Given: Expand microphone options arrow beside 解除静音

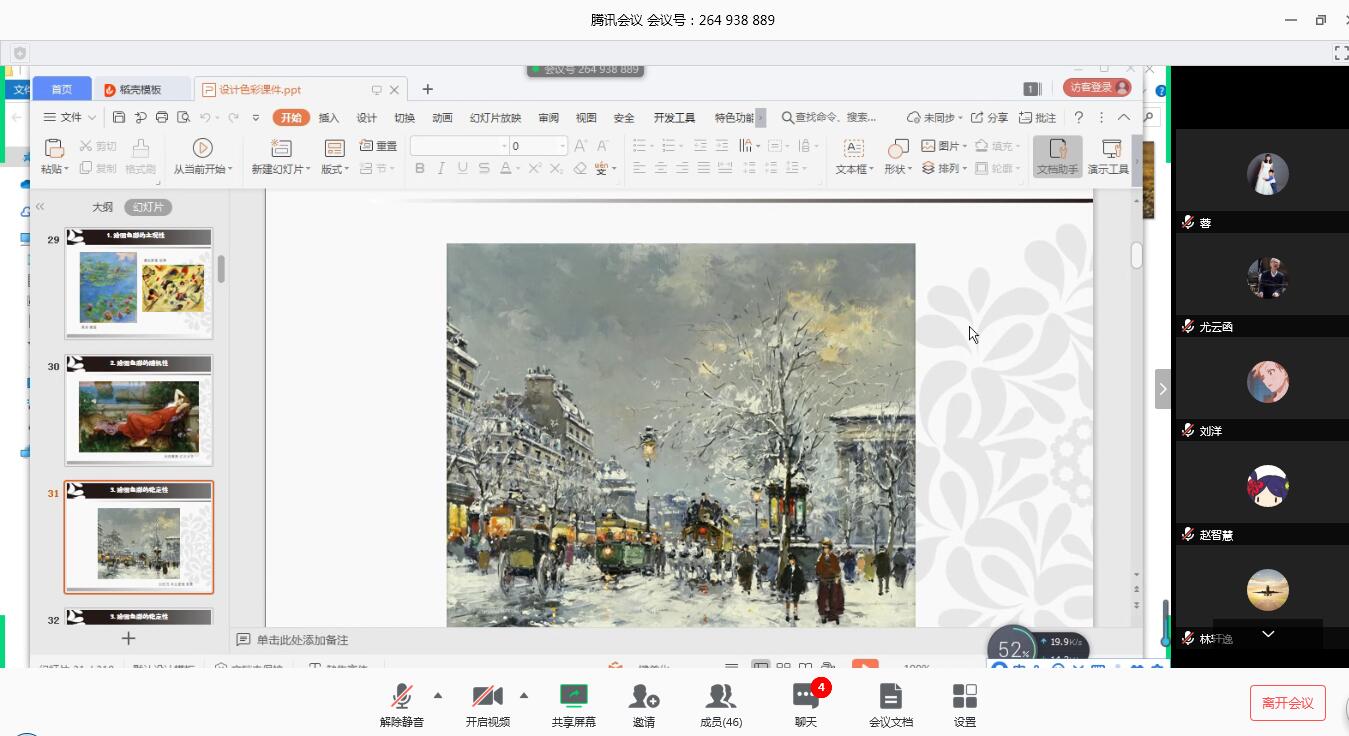Looking at the screenshot, I should pos(437,696).
